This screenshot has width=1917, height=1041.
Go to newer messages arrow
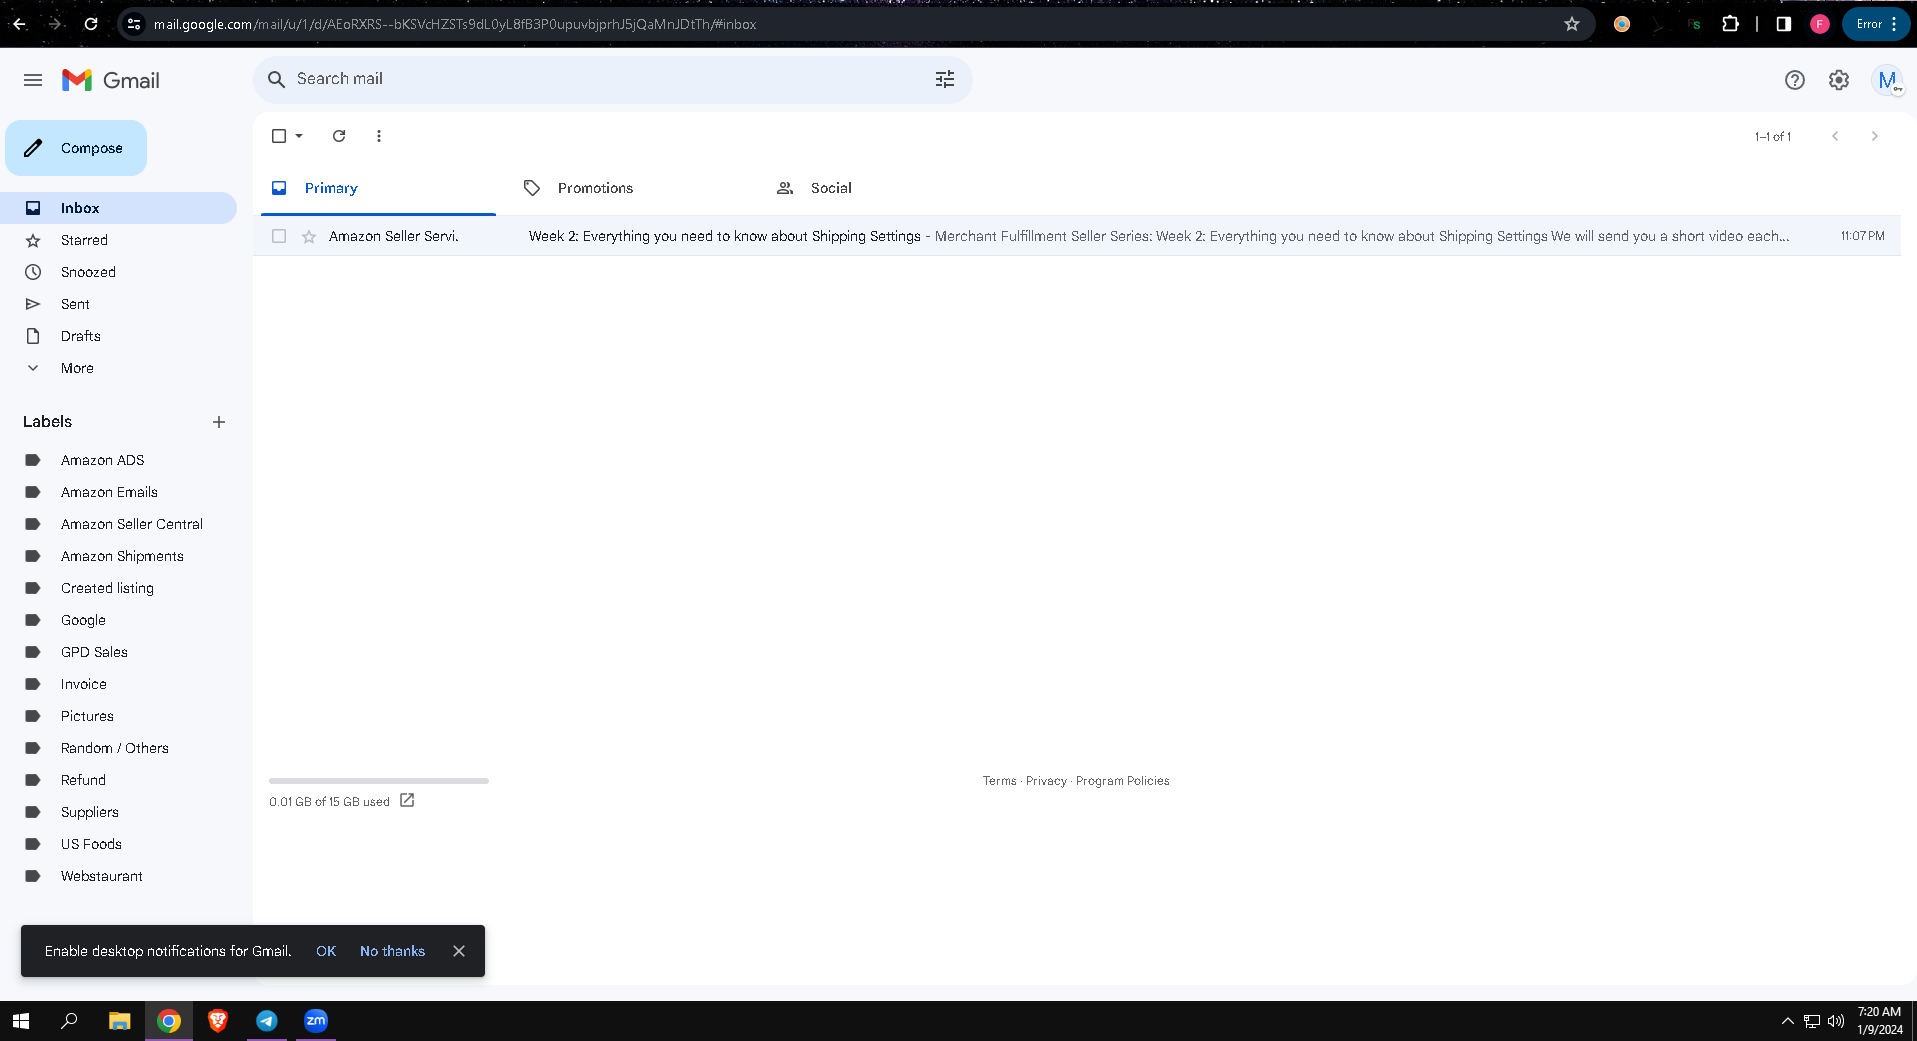1835,136
